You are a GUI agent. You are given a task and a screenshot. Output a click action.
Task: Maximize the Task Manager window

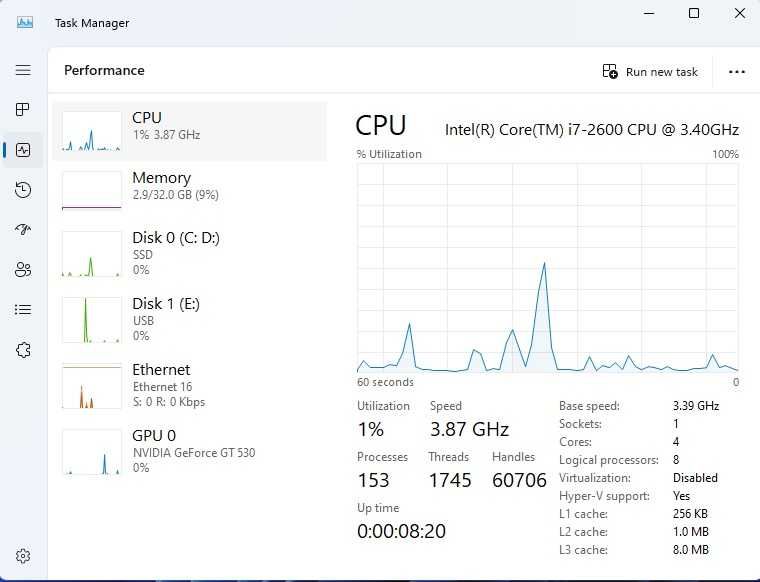pos(694,14)
